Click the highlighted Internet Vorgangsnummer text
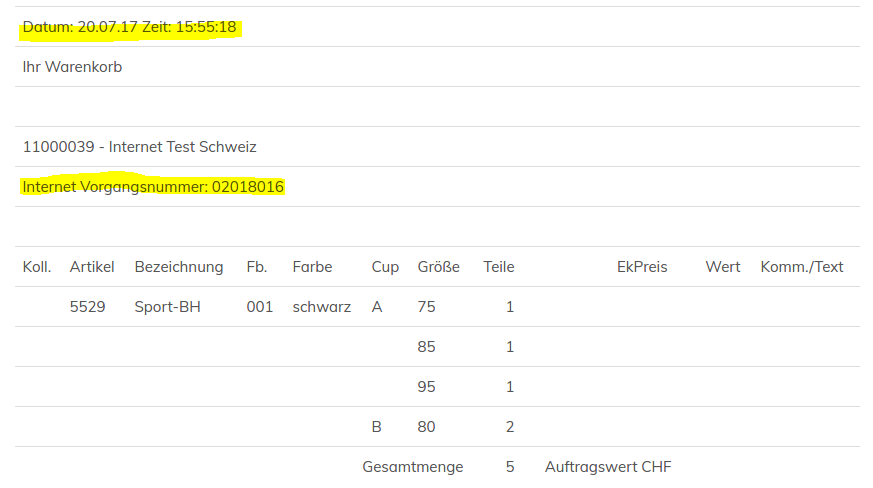The height and width of the screenshot is (488, 873). (153, 187)
